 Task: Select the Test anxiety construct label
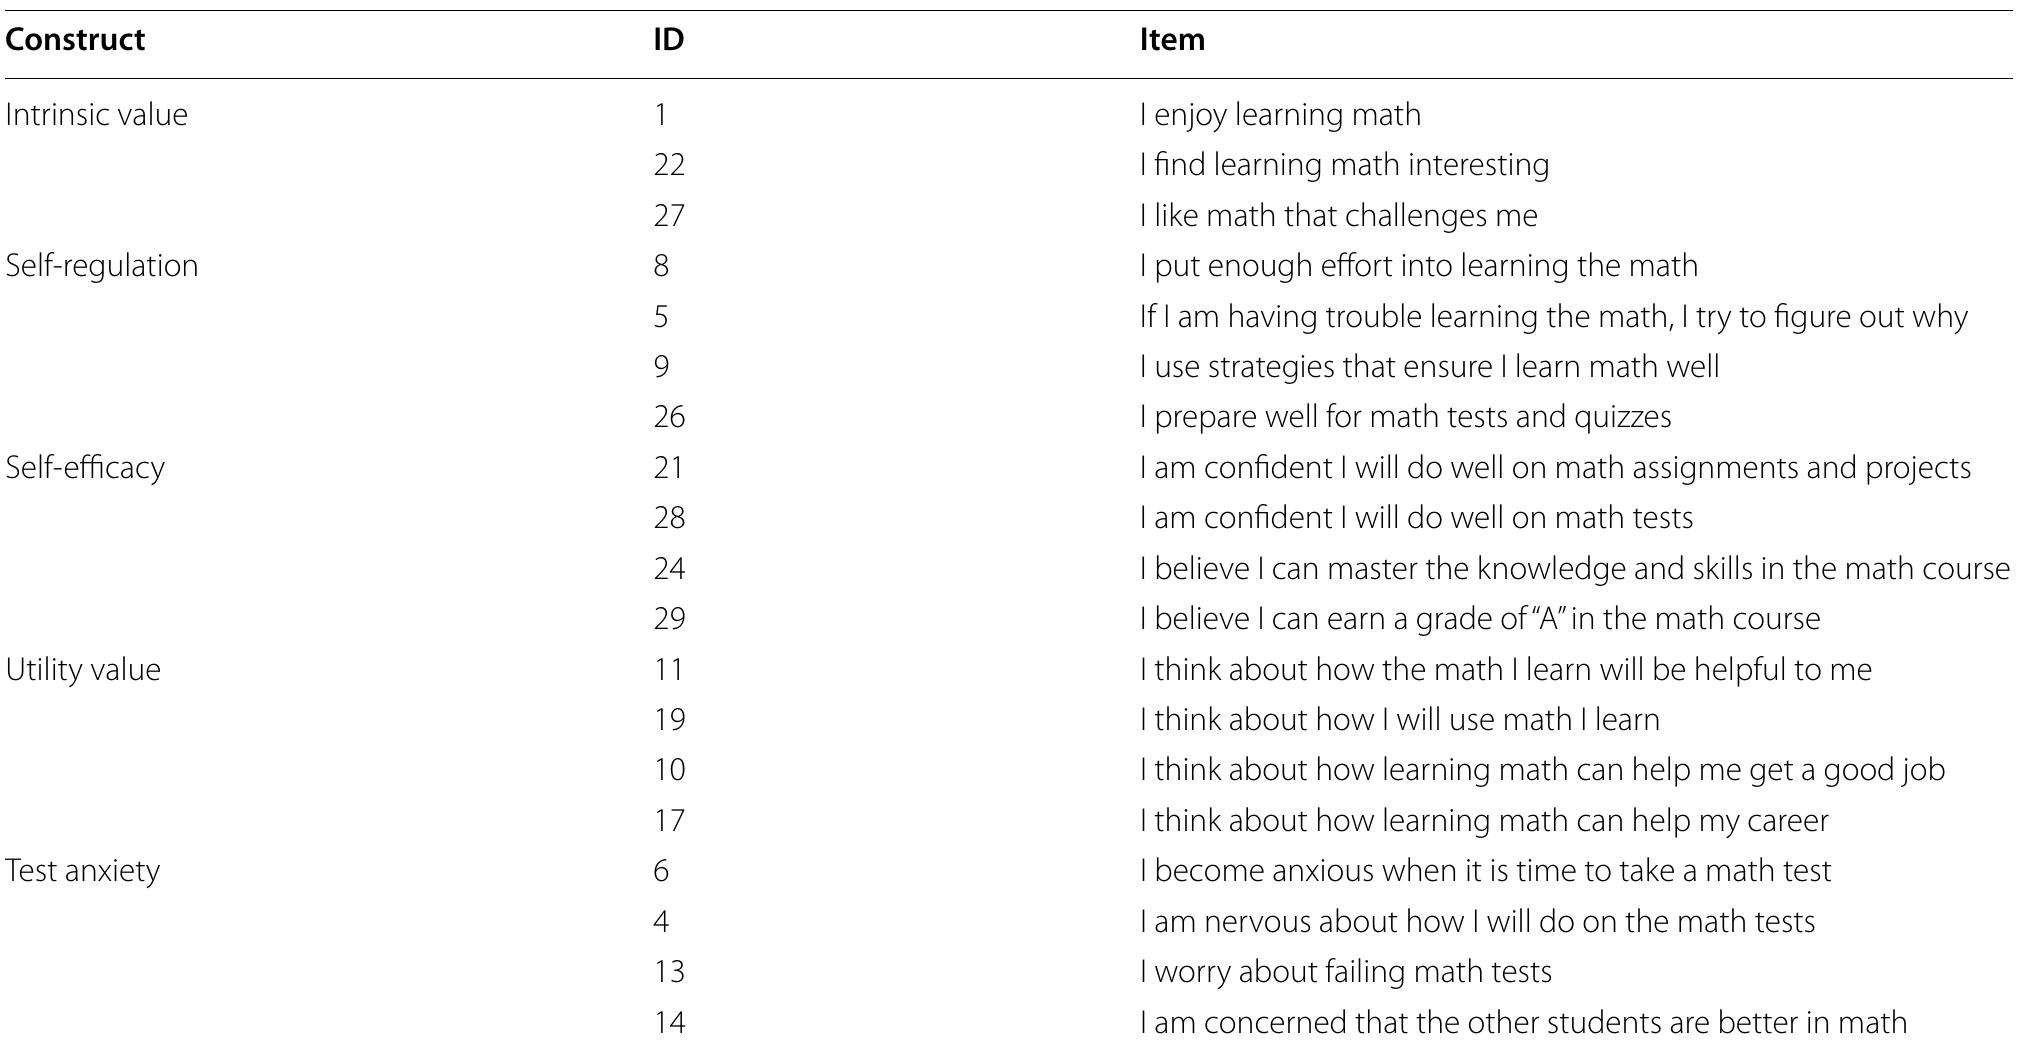tap(82, 871)
